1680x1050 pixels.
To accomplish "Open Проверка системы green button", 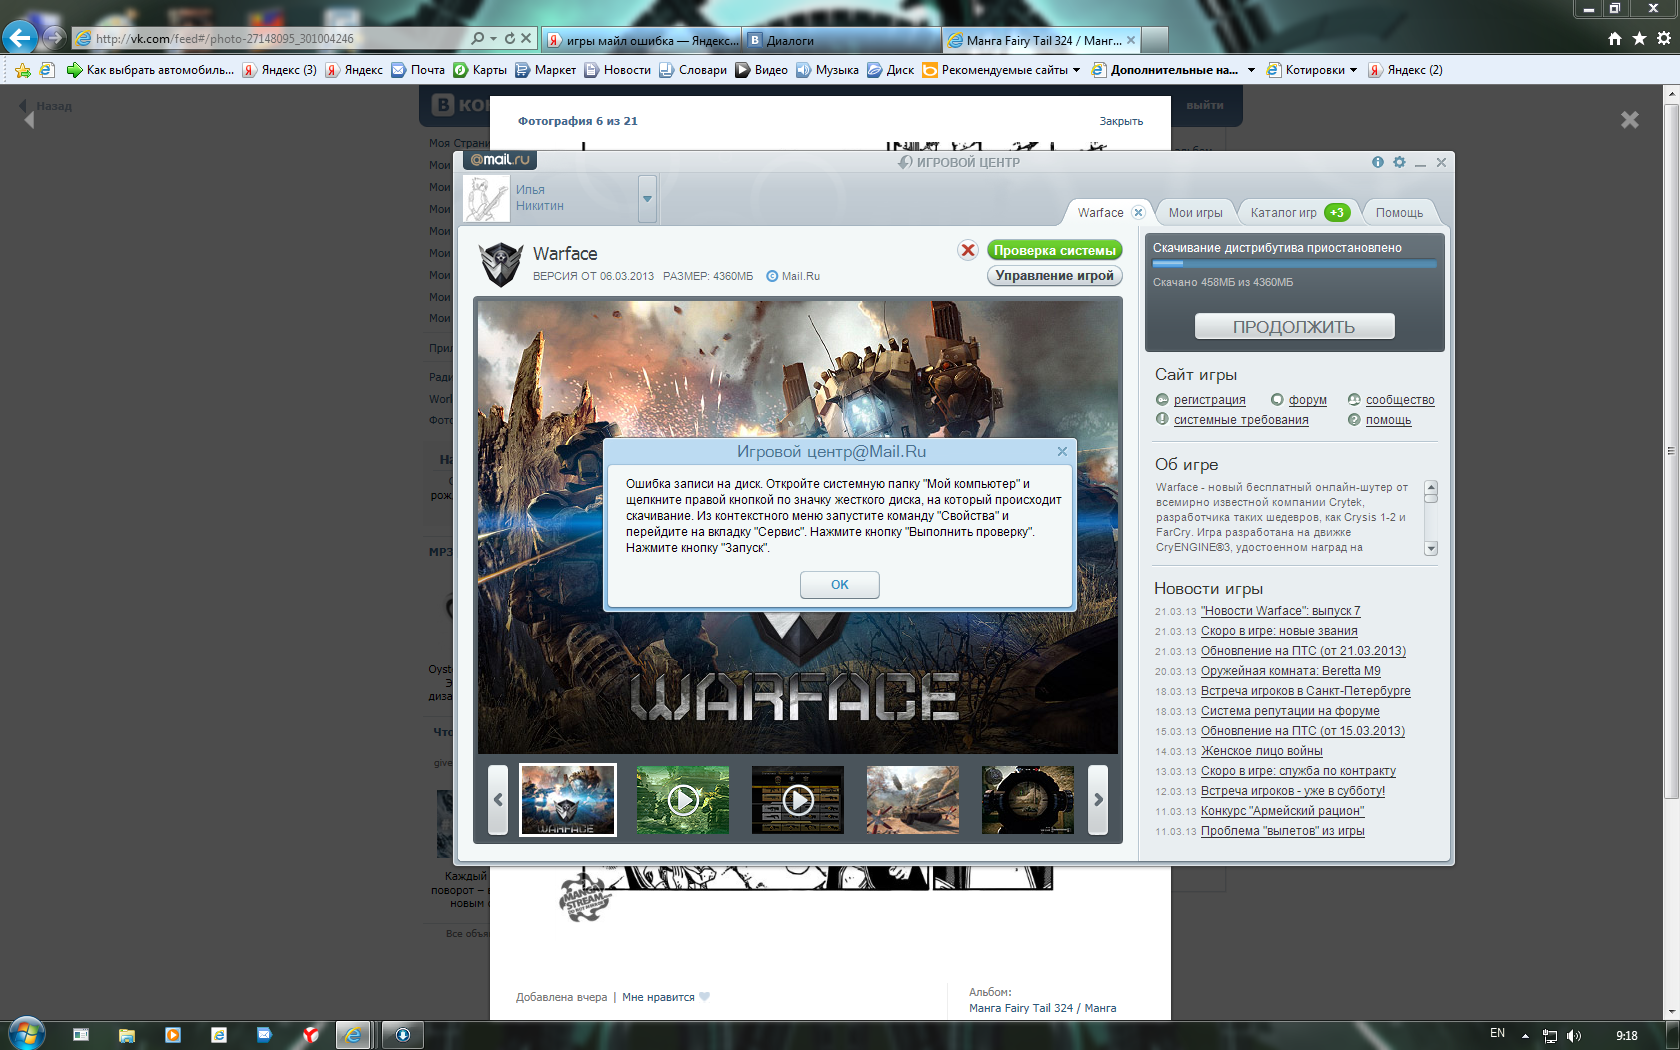I will click(x=1054, y=250).
